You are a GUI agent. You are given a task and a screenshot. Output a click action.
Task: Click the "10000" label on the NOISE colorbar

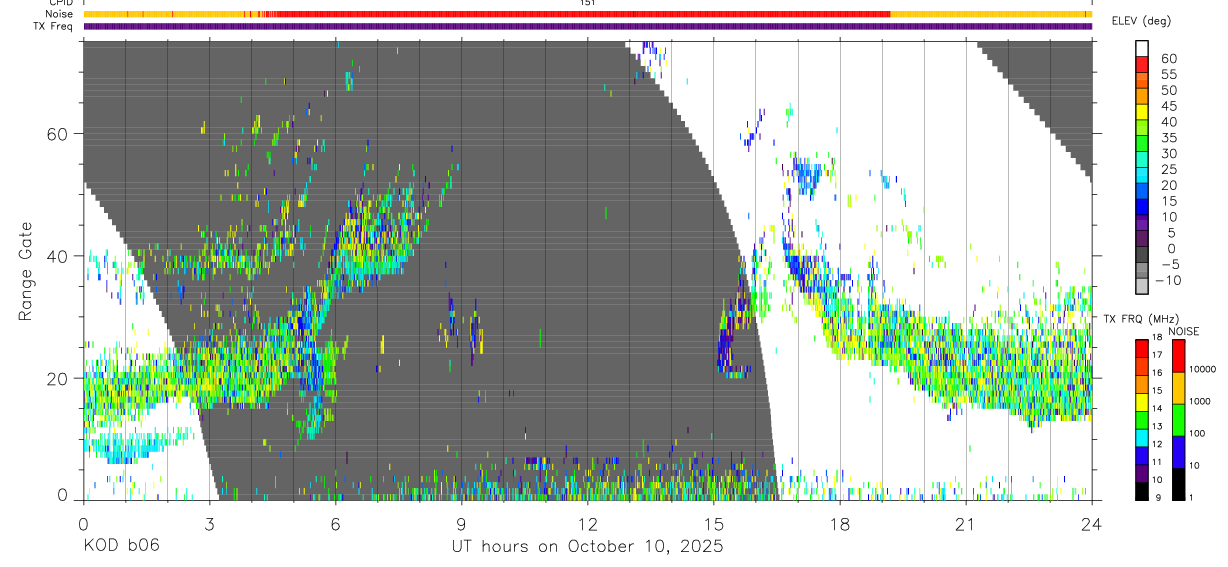click(1205, 368)
